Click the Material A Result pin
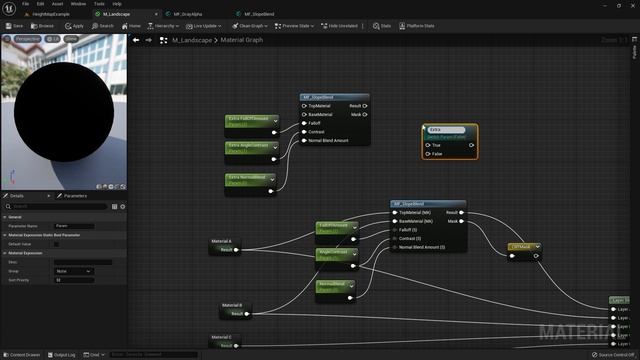 [x=236, y=250]
